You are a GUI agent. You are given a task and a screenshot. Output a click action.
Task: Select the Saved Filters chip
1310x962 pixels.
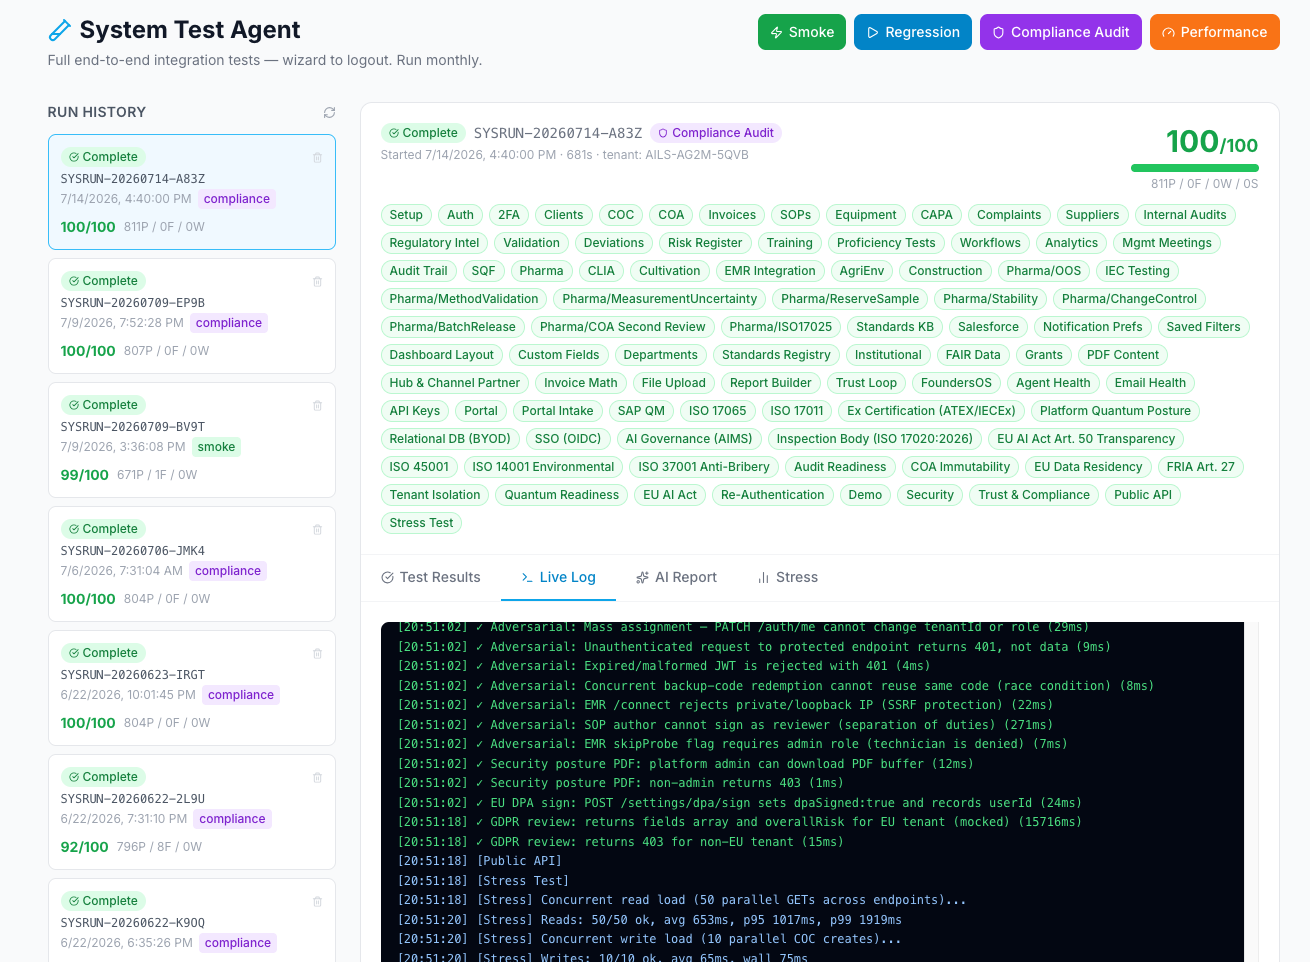pos(1203,327)
